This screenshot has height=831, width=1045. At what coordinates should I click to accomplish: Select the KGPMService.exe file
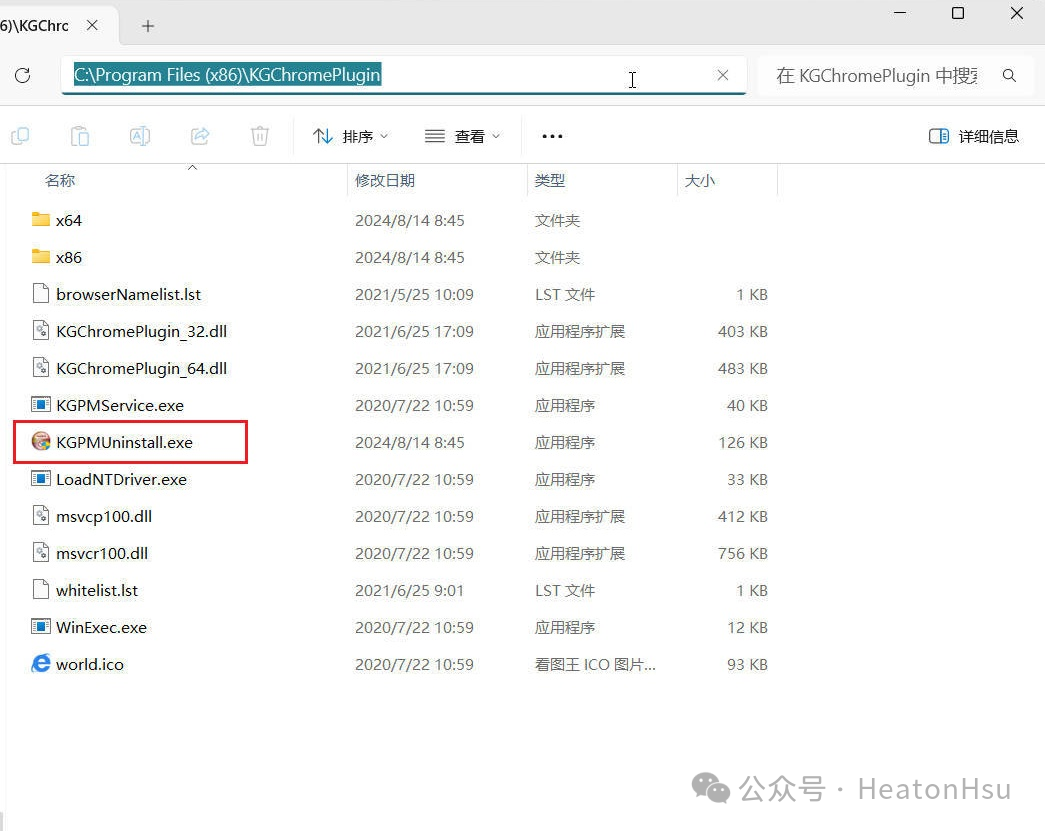(x=120, y=405)
